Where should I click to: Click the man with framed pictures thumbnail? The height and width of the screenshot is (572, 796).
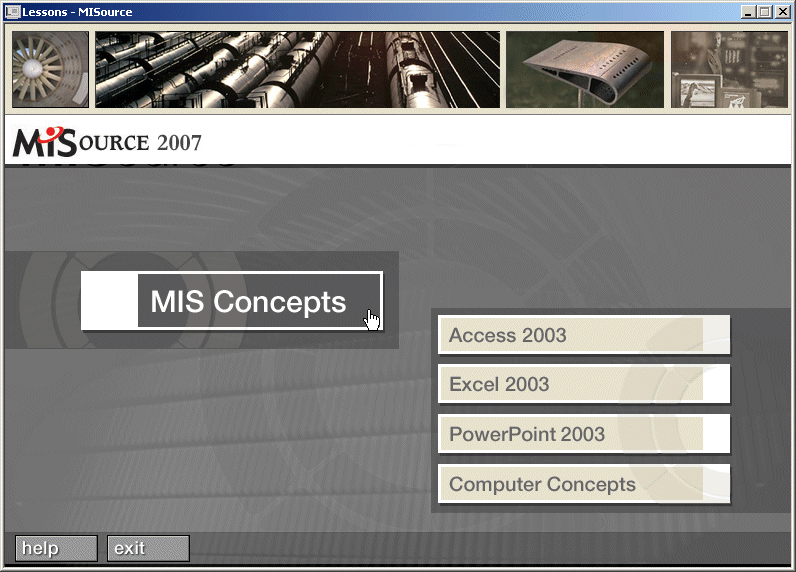[x=729, y=70]
